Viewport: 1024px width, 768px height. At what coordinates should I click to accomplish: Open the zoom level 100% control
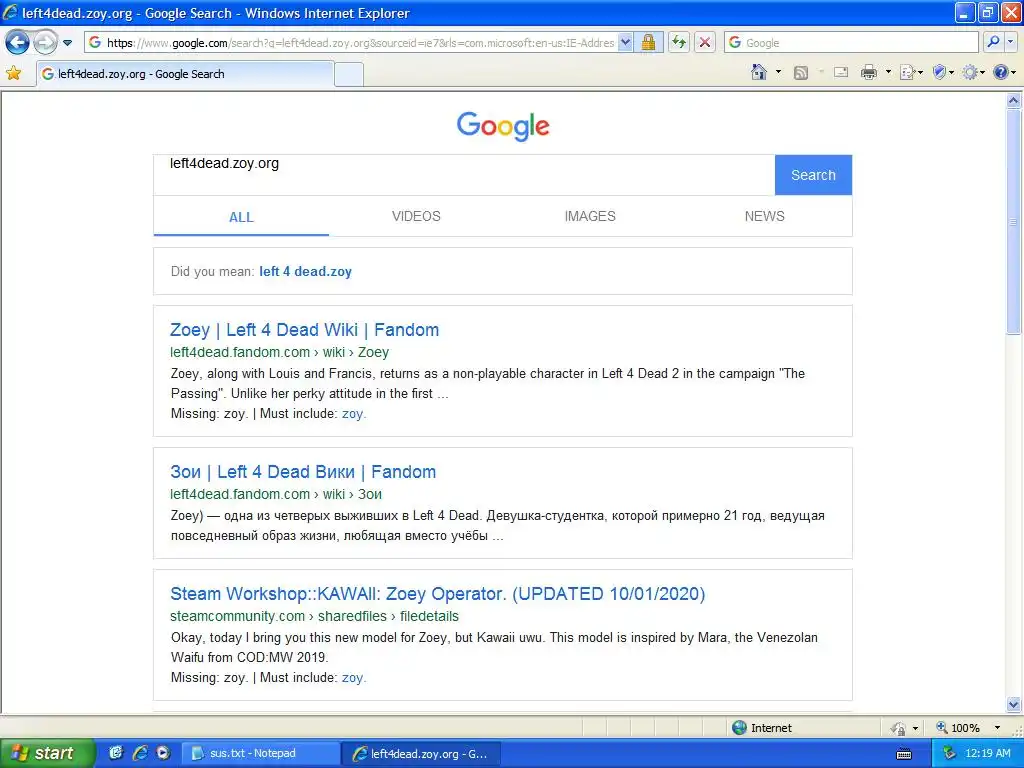[x=958, y=728]
